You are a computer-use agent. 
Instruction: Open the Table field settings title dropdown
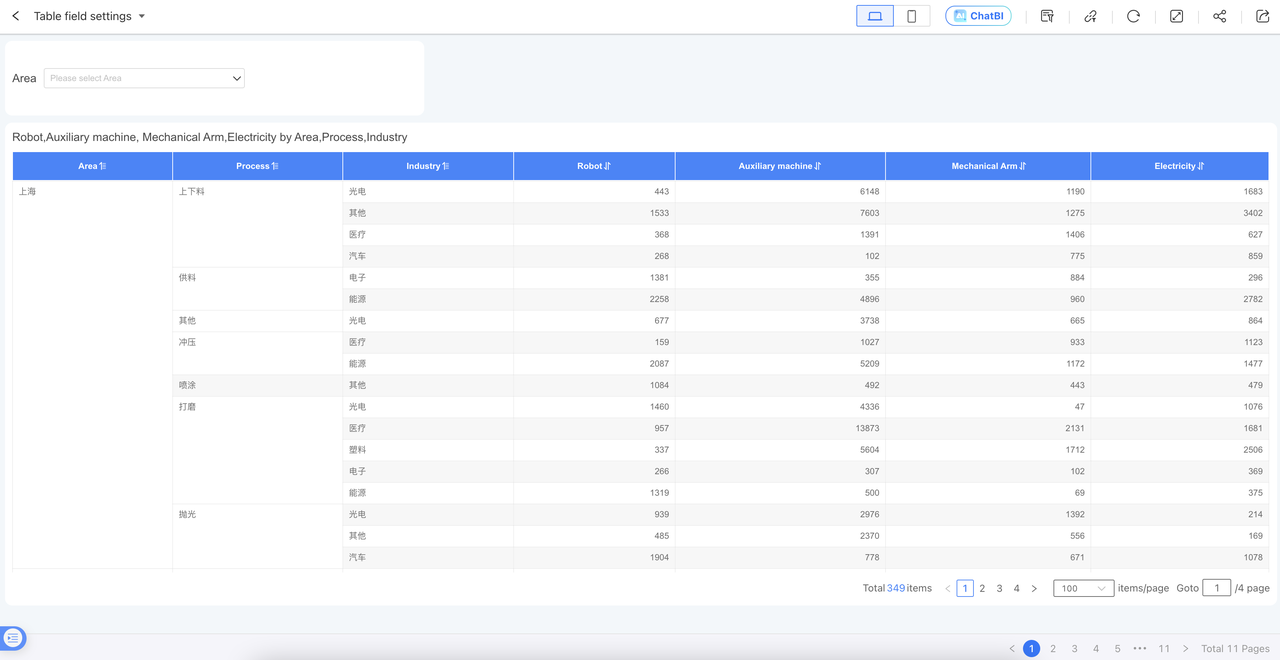[x=142, y=17]
